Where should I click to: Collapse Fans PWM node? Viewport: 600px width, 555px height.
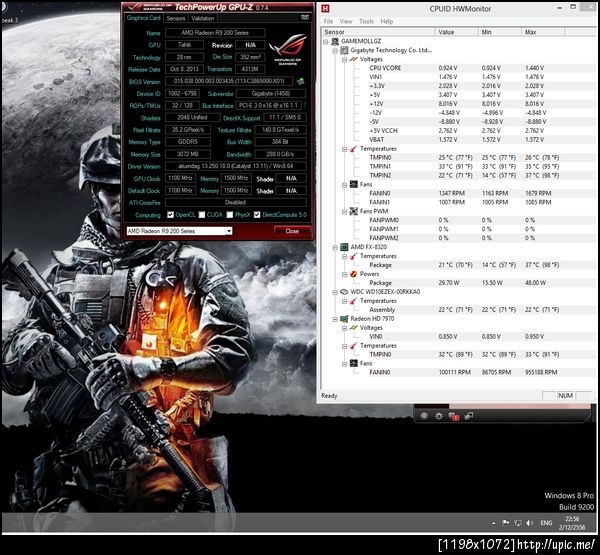(344, 212)
